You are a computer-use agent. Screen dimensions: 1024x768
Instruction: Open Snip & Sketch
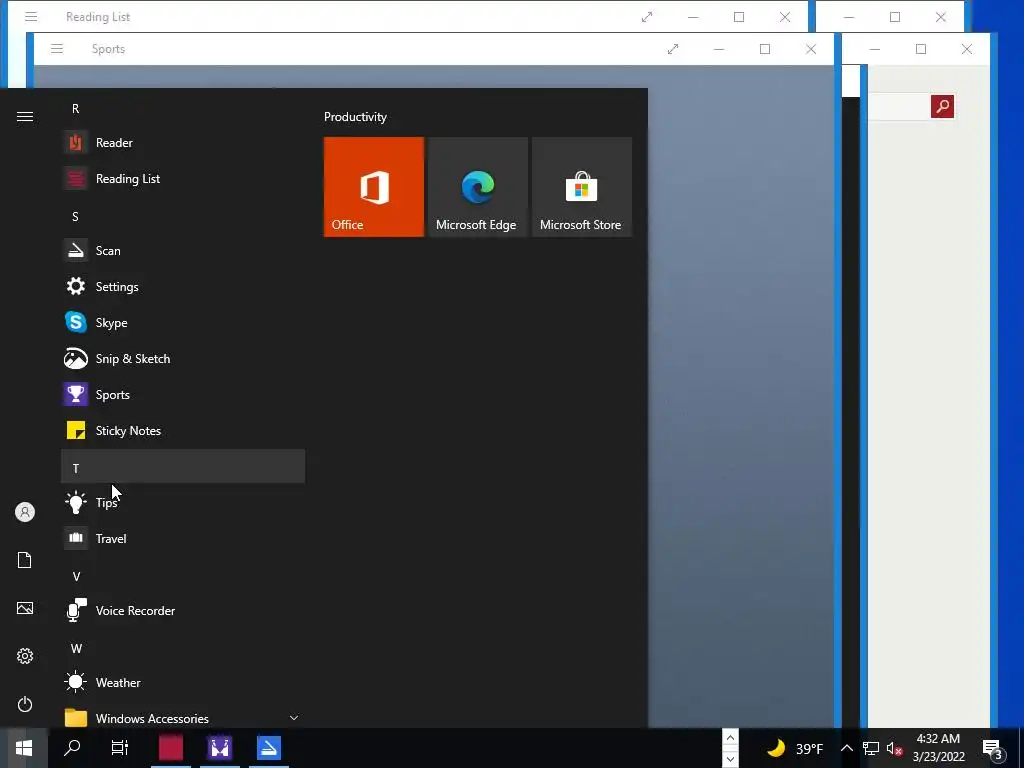tap(183, 359)
